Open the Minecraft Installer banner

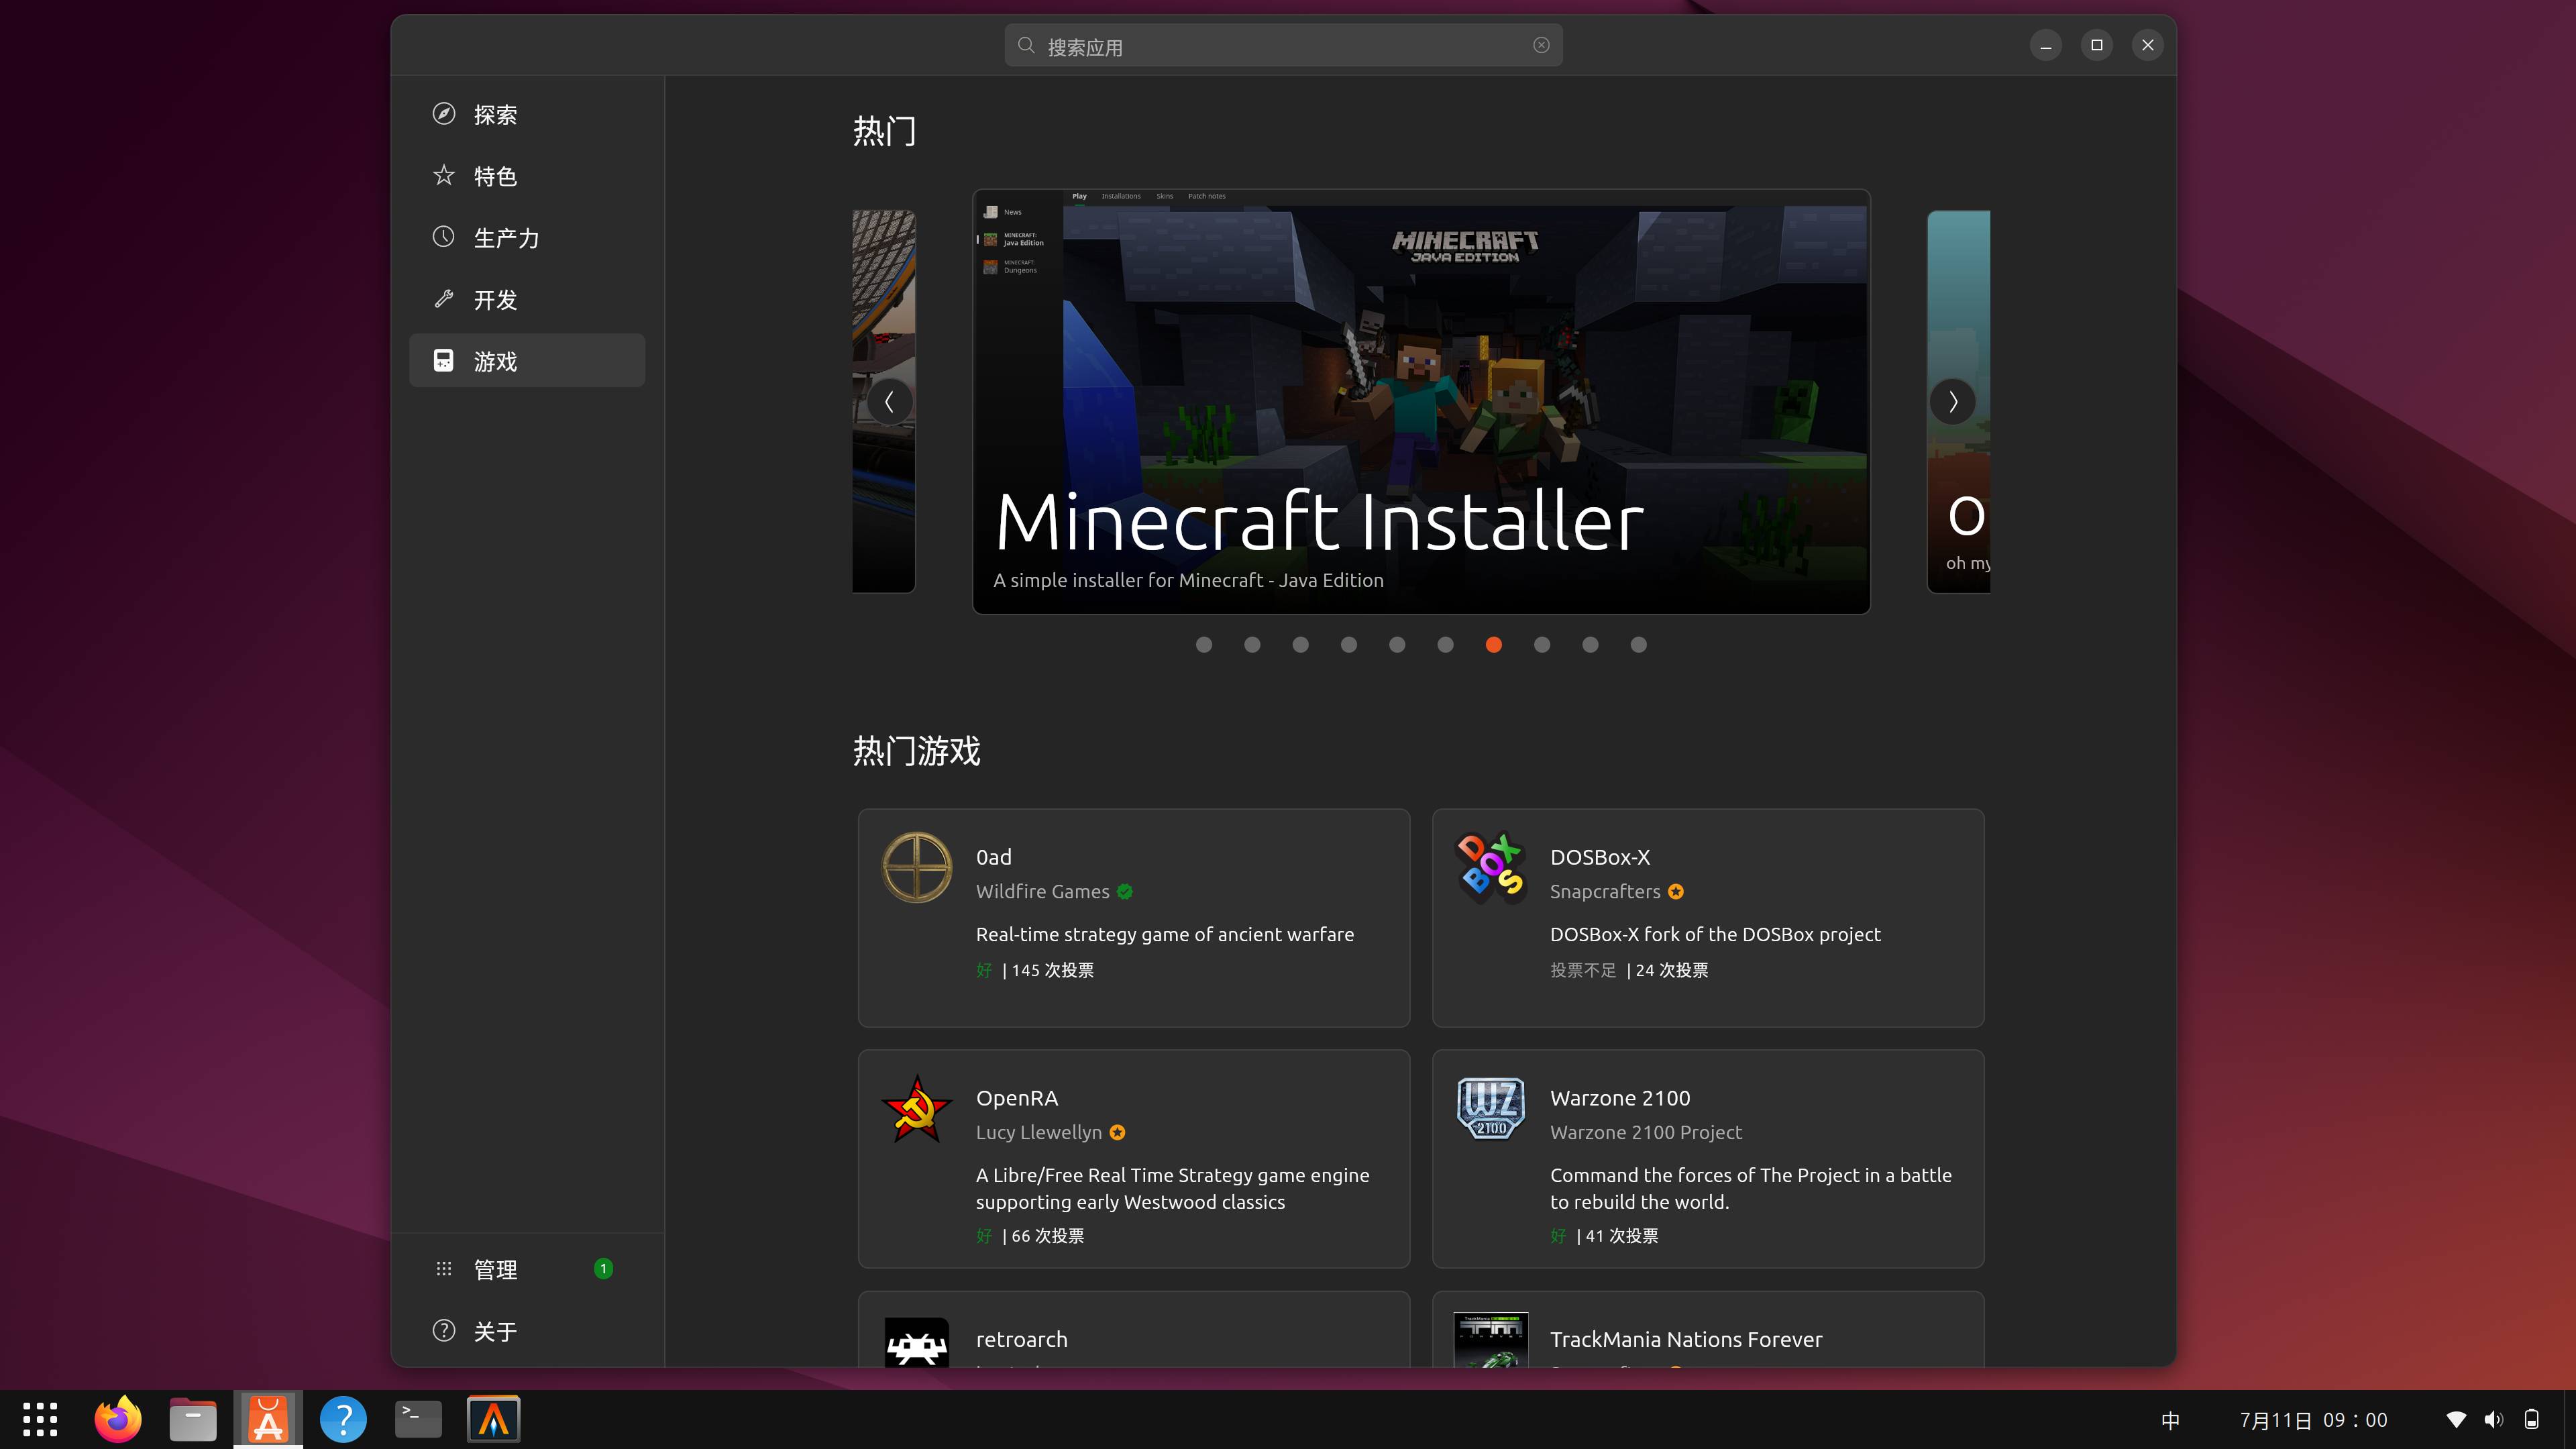(x=1421, y=401)
